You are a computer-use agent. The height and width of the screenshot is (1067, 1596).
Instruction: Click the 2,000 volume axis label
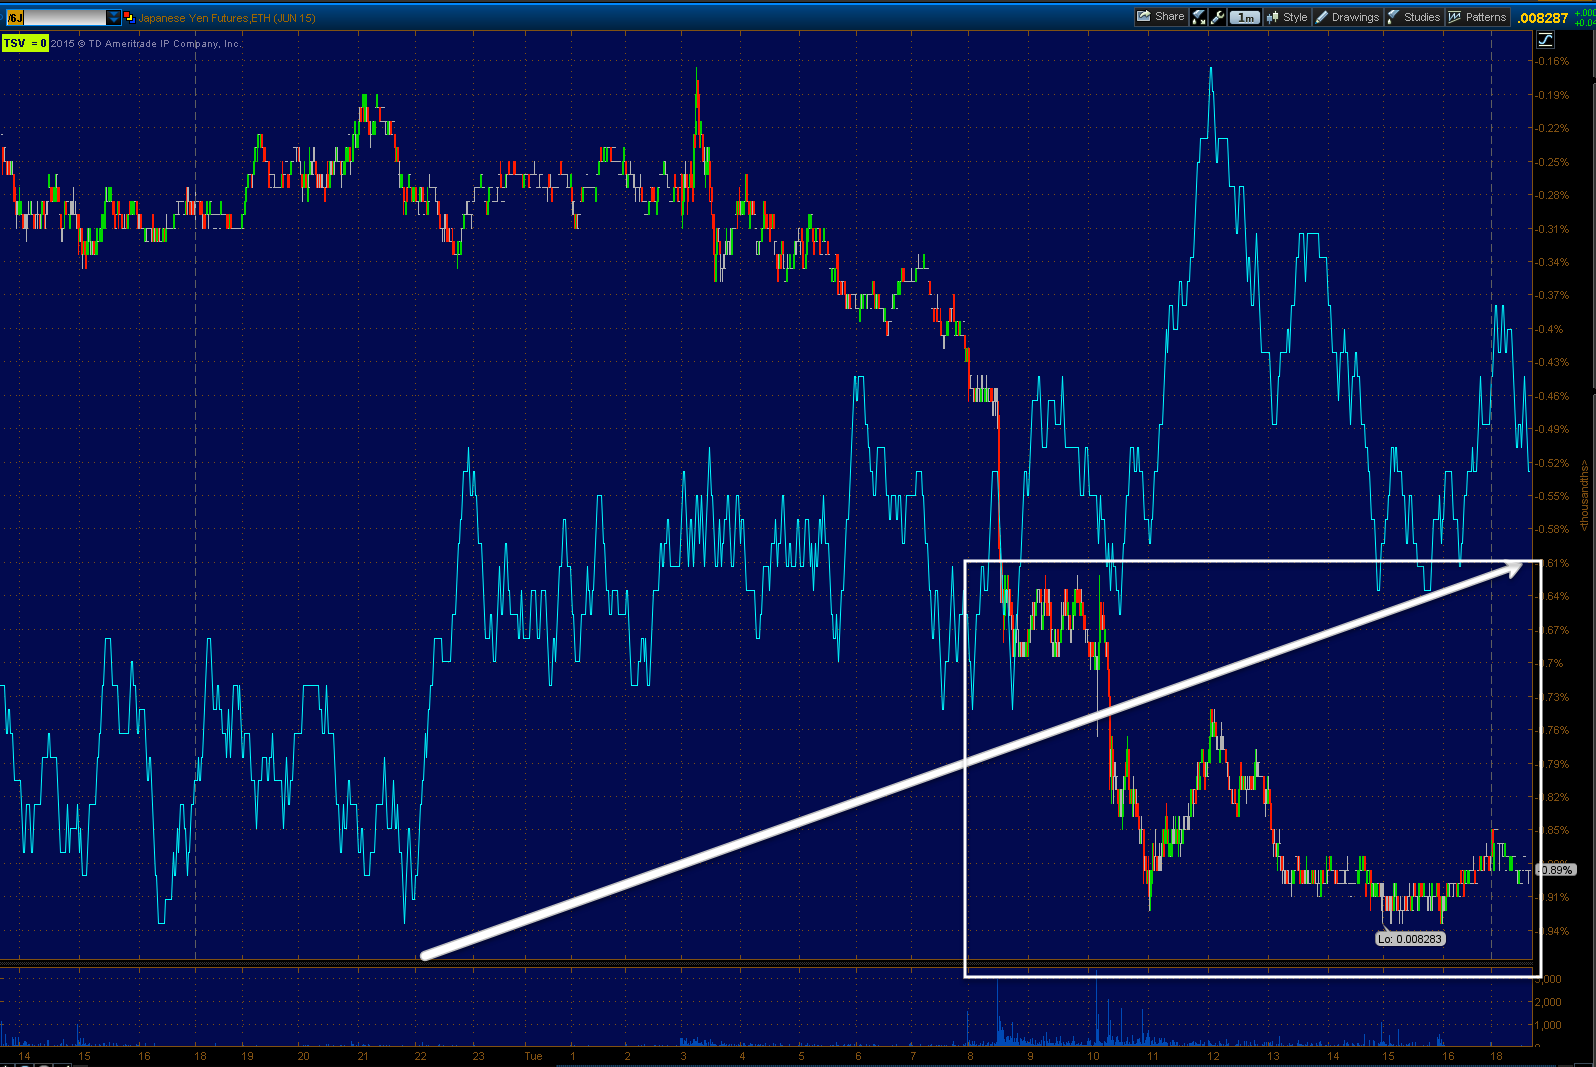(x=1549, y=1002)
